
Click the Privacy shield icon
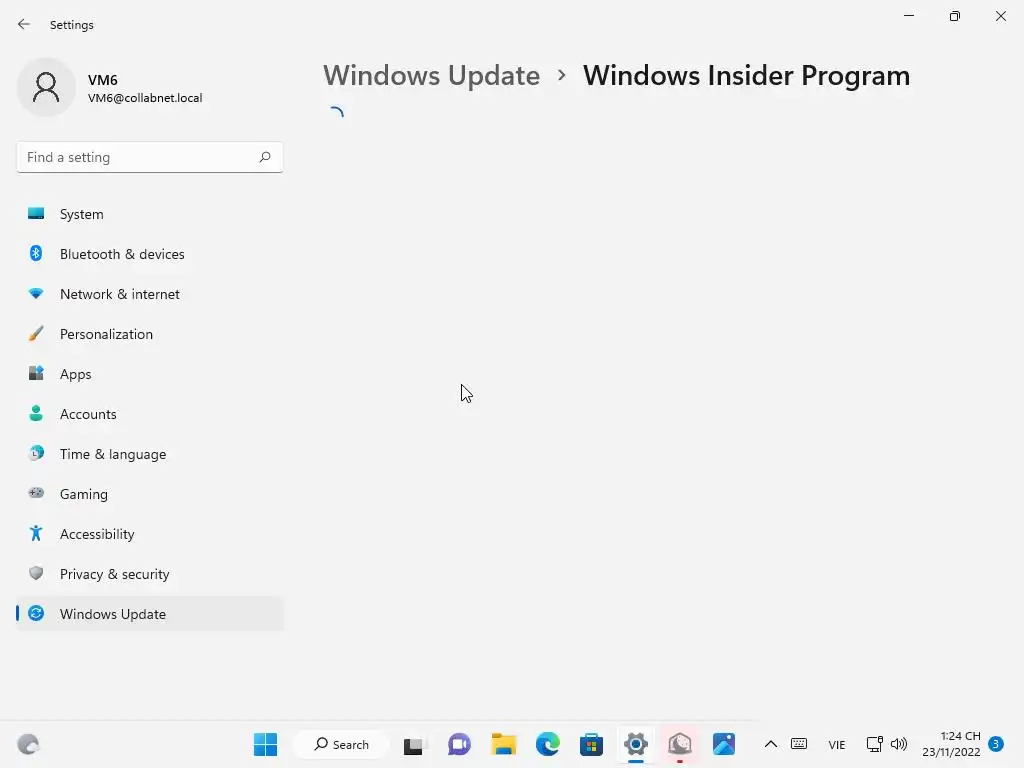(x=36, y=573)
